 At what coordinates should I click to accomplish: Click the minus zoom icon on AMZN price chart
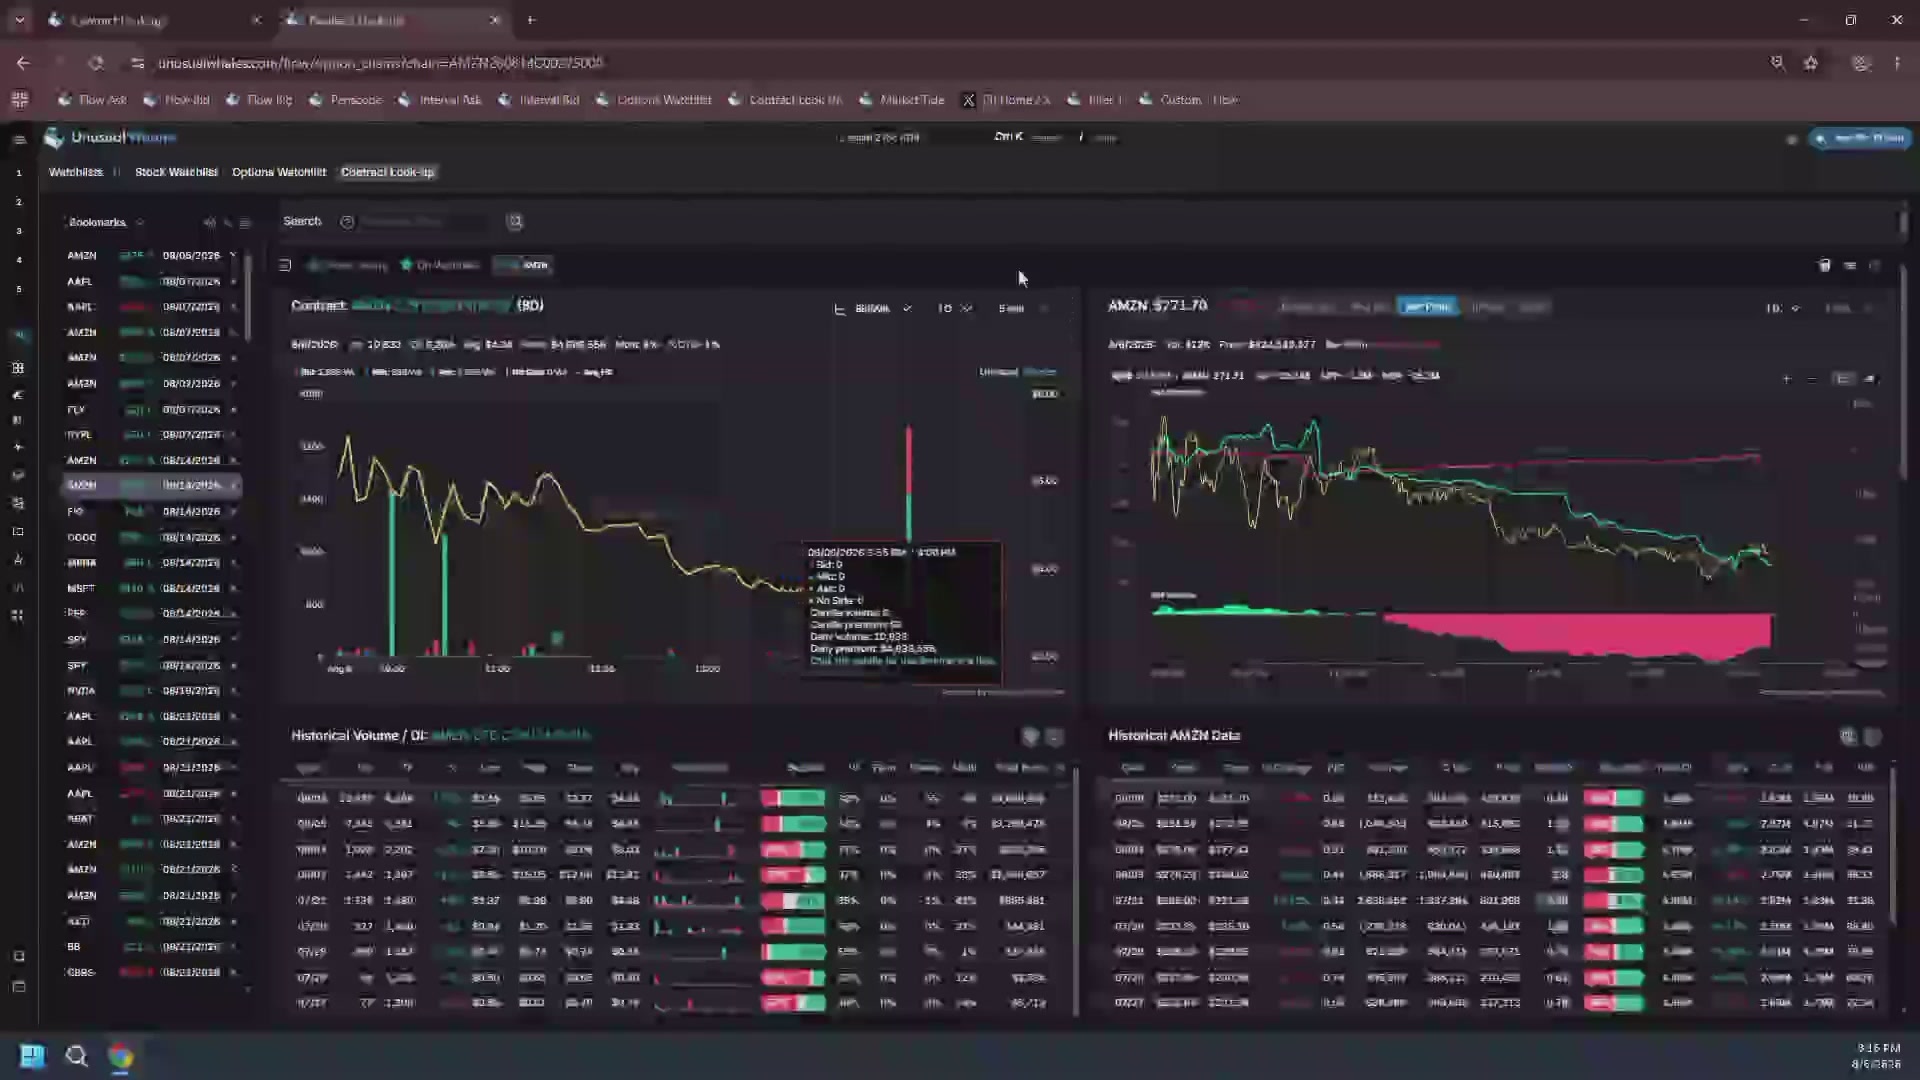click(x=1812, y=379)
